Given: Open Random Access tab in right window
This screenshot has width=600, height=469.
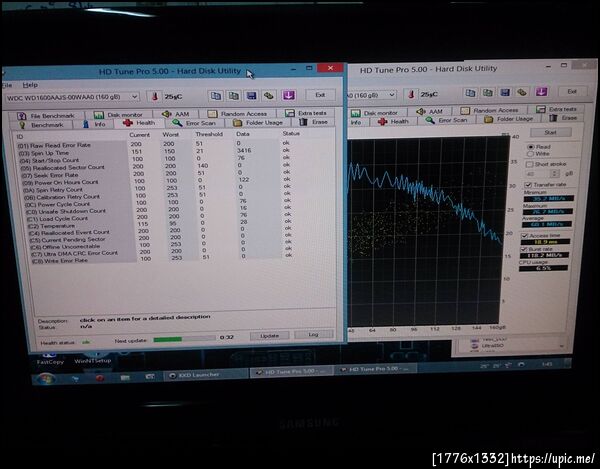Looking at the screenshot, I should (x=490, y=110).
